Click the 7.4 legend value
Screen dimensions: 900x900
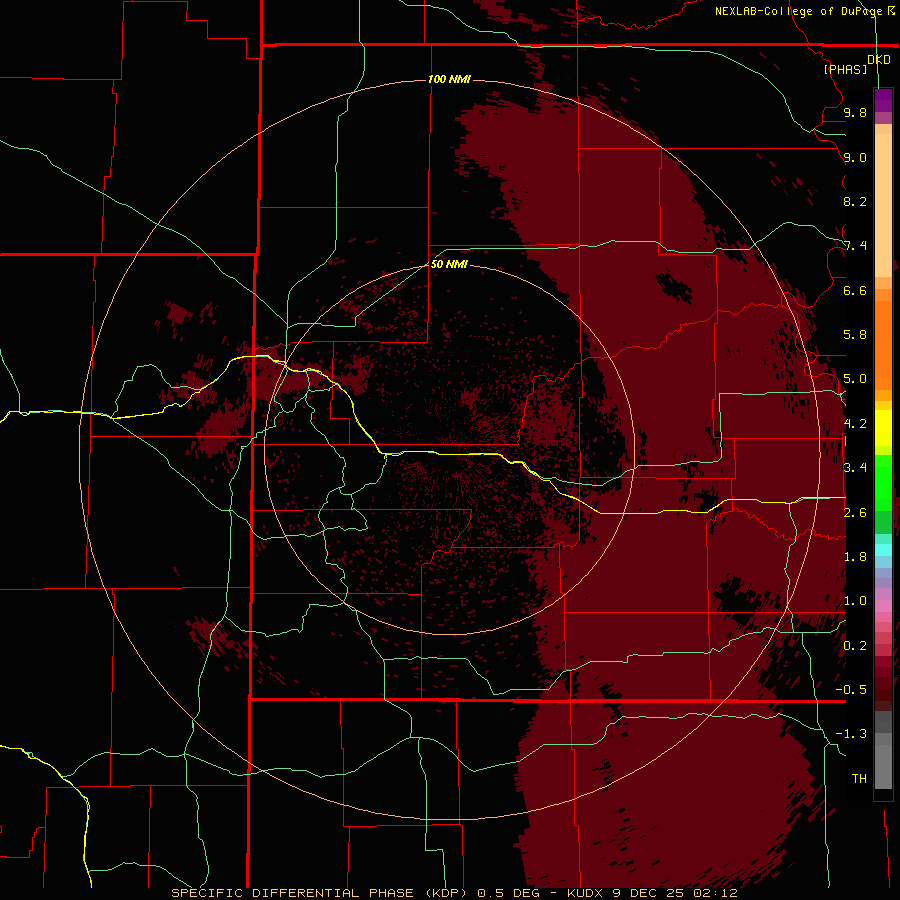[855, 246]
